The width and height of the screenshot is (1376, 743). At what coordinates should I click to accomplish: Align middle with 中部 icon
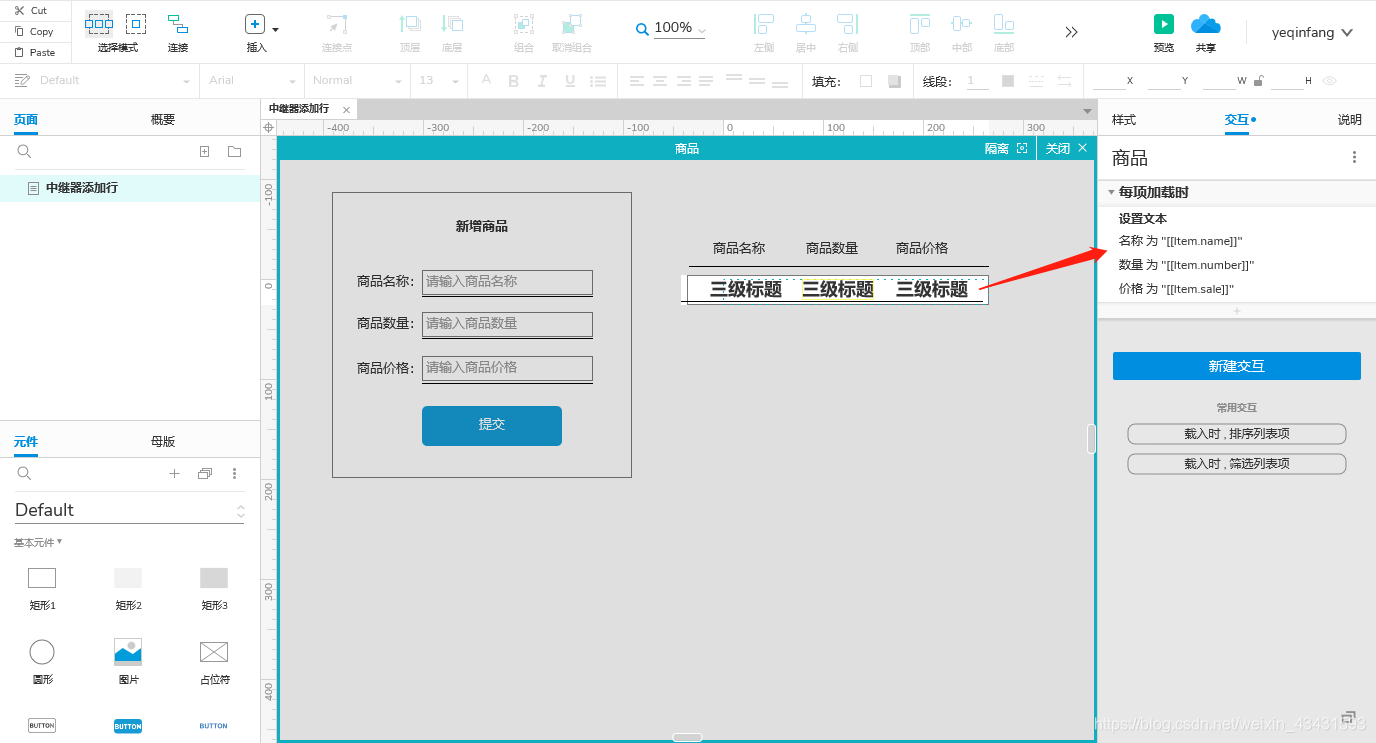point(962,24)
